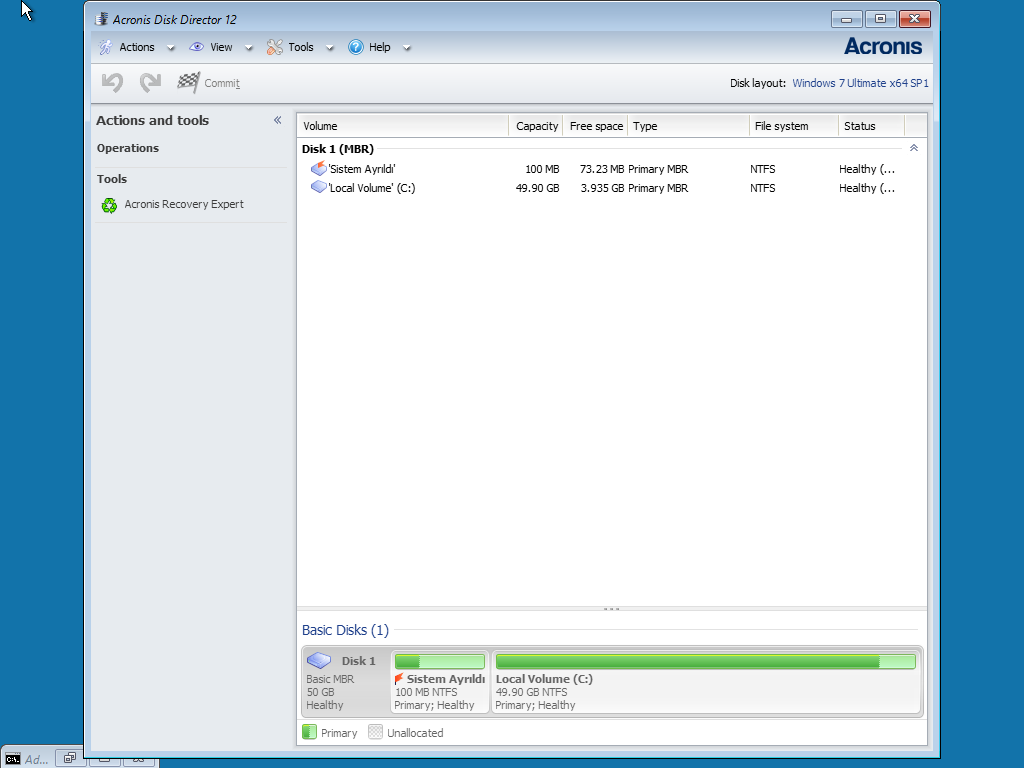Image resolution: width=1024 pixels, height=768 pixels.
Task: Open the Actions menu
Action: (136, 47)
